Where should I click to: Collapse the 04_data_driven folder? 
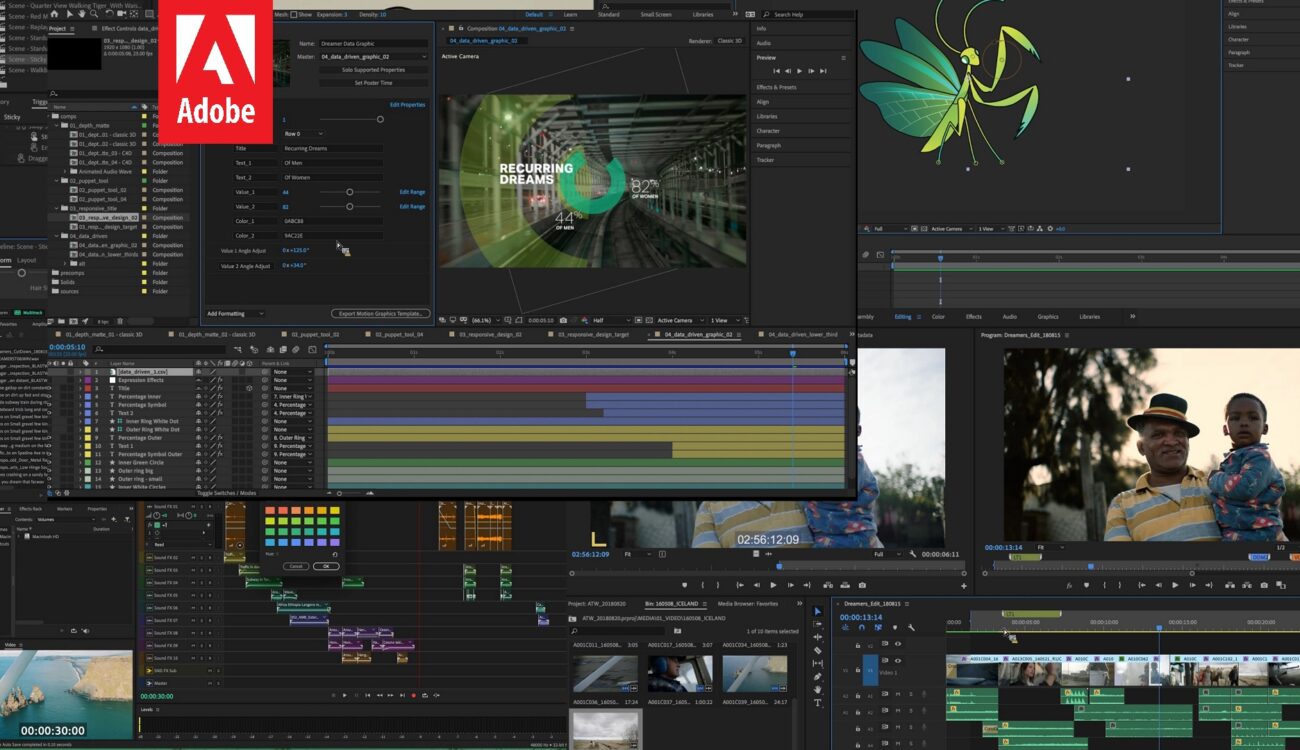pos(55,236)
